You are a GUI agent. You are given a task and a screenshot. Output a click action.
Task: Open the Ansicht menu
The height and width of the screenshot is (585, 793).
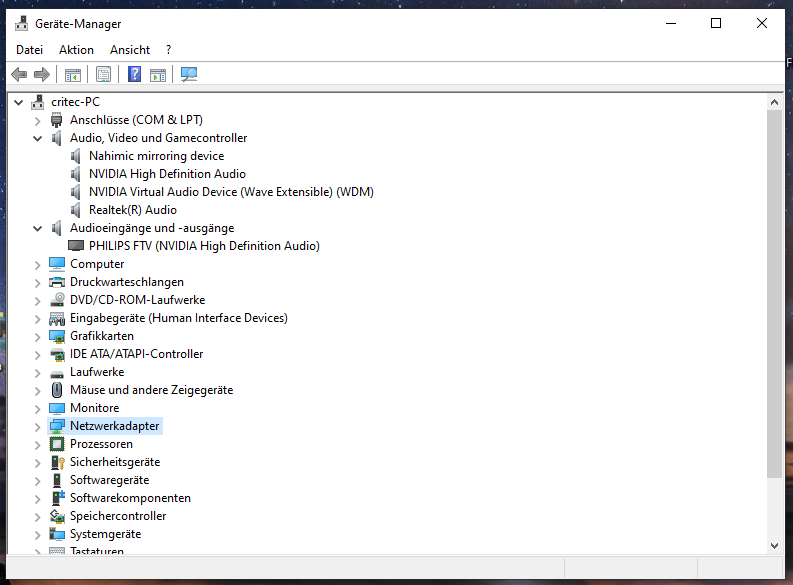(x=130, y=49)
